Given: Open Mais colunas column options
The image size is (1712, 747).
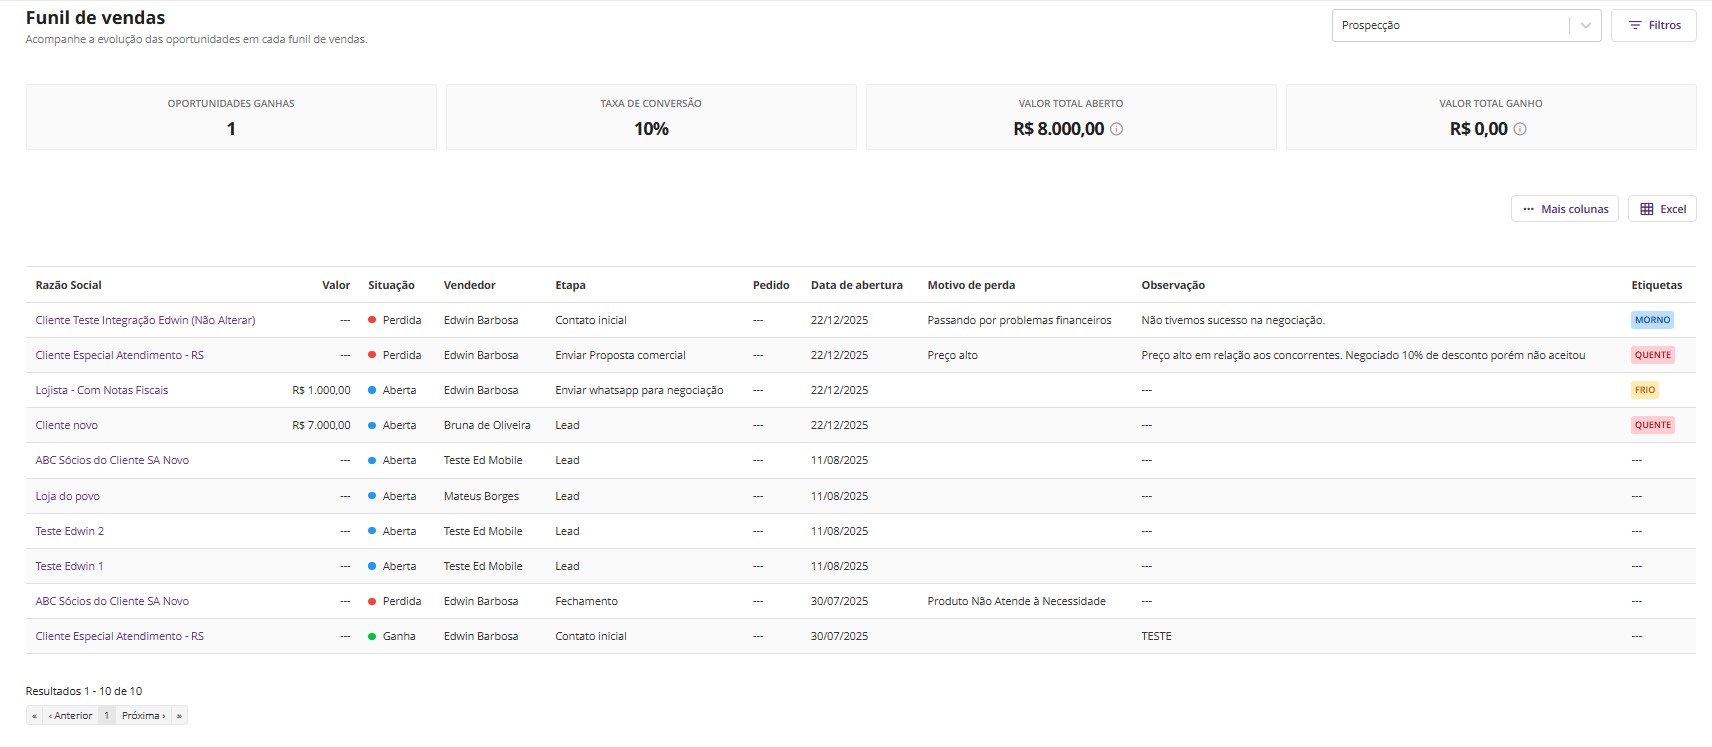Looking at the screenshot, I should (1564, 209).
